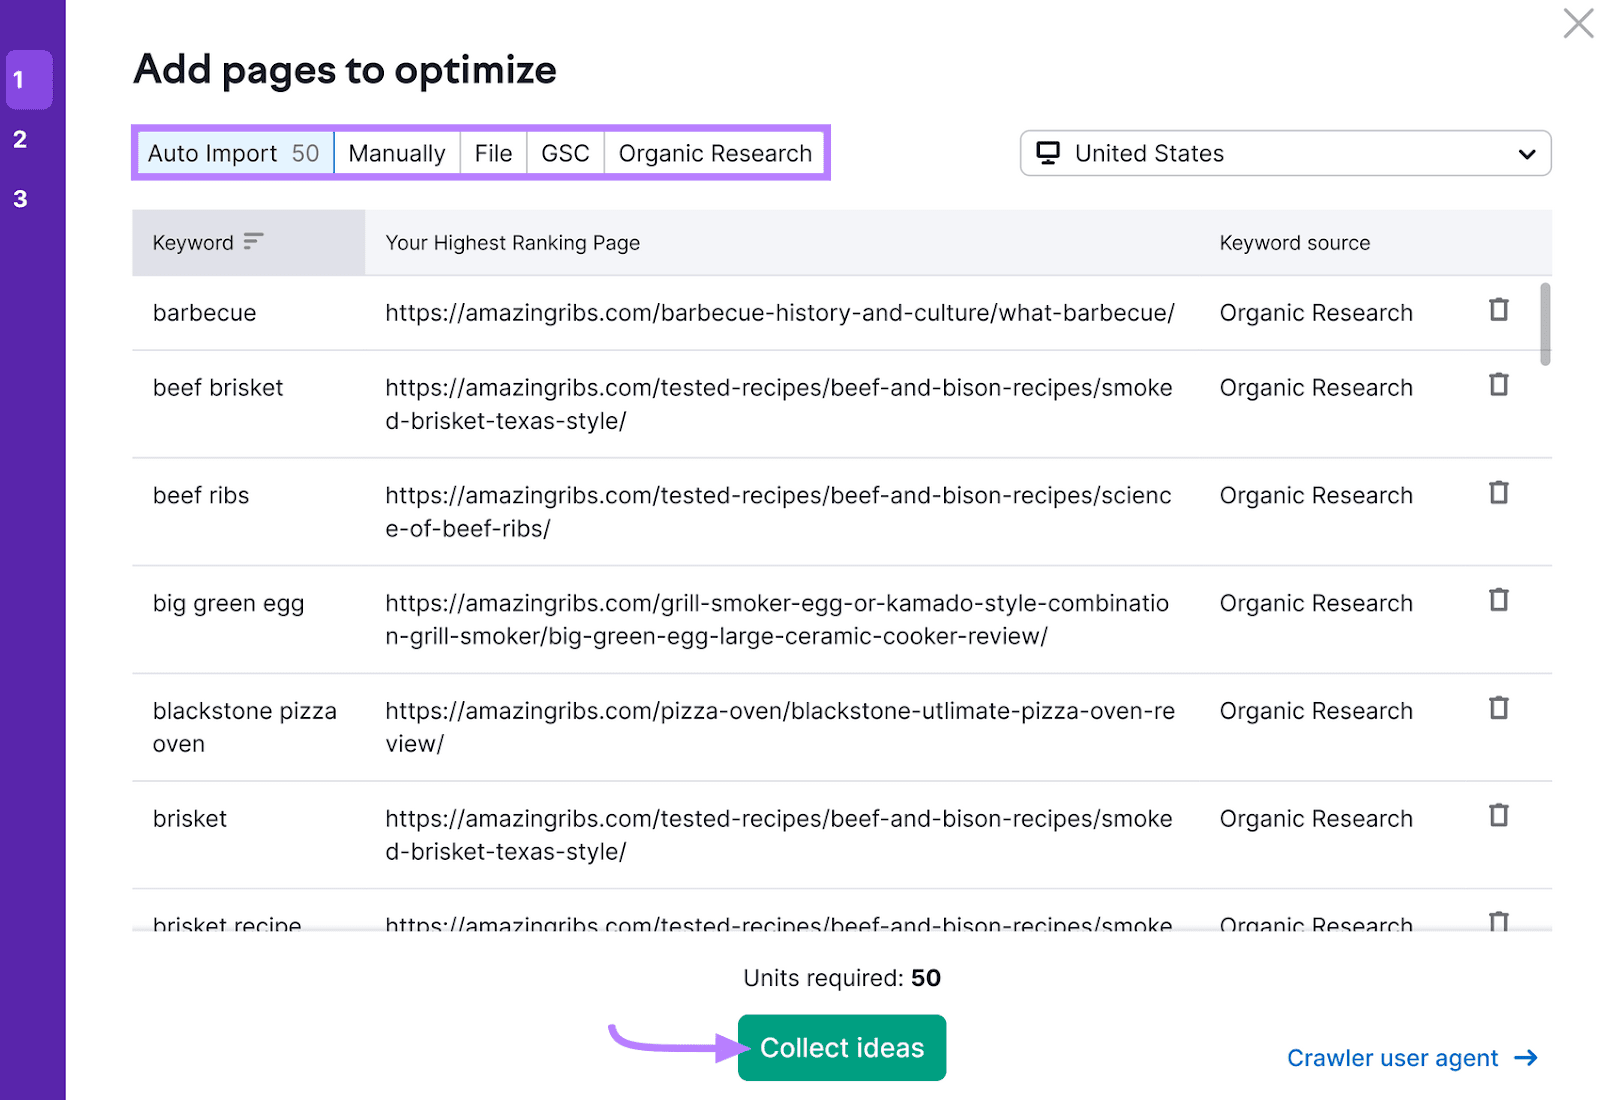Viewport: 1600px width, 1100px height.
Task: Remove the beef brisket keyword
Action: pos(1498,385)
